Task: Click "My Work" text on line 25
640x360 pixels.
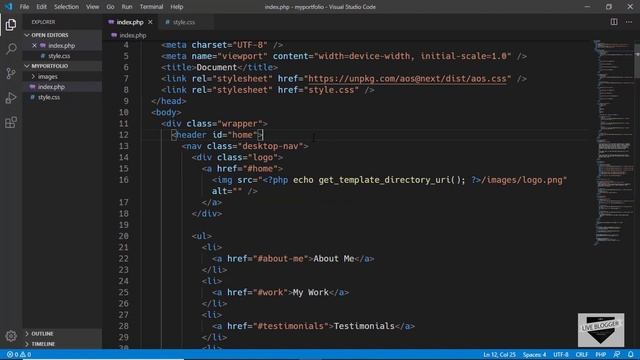Action: click(x=311, y=292)
